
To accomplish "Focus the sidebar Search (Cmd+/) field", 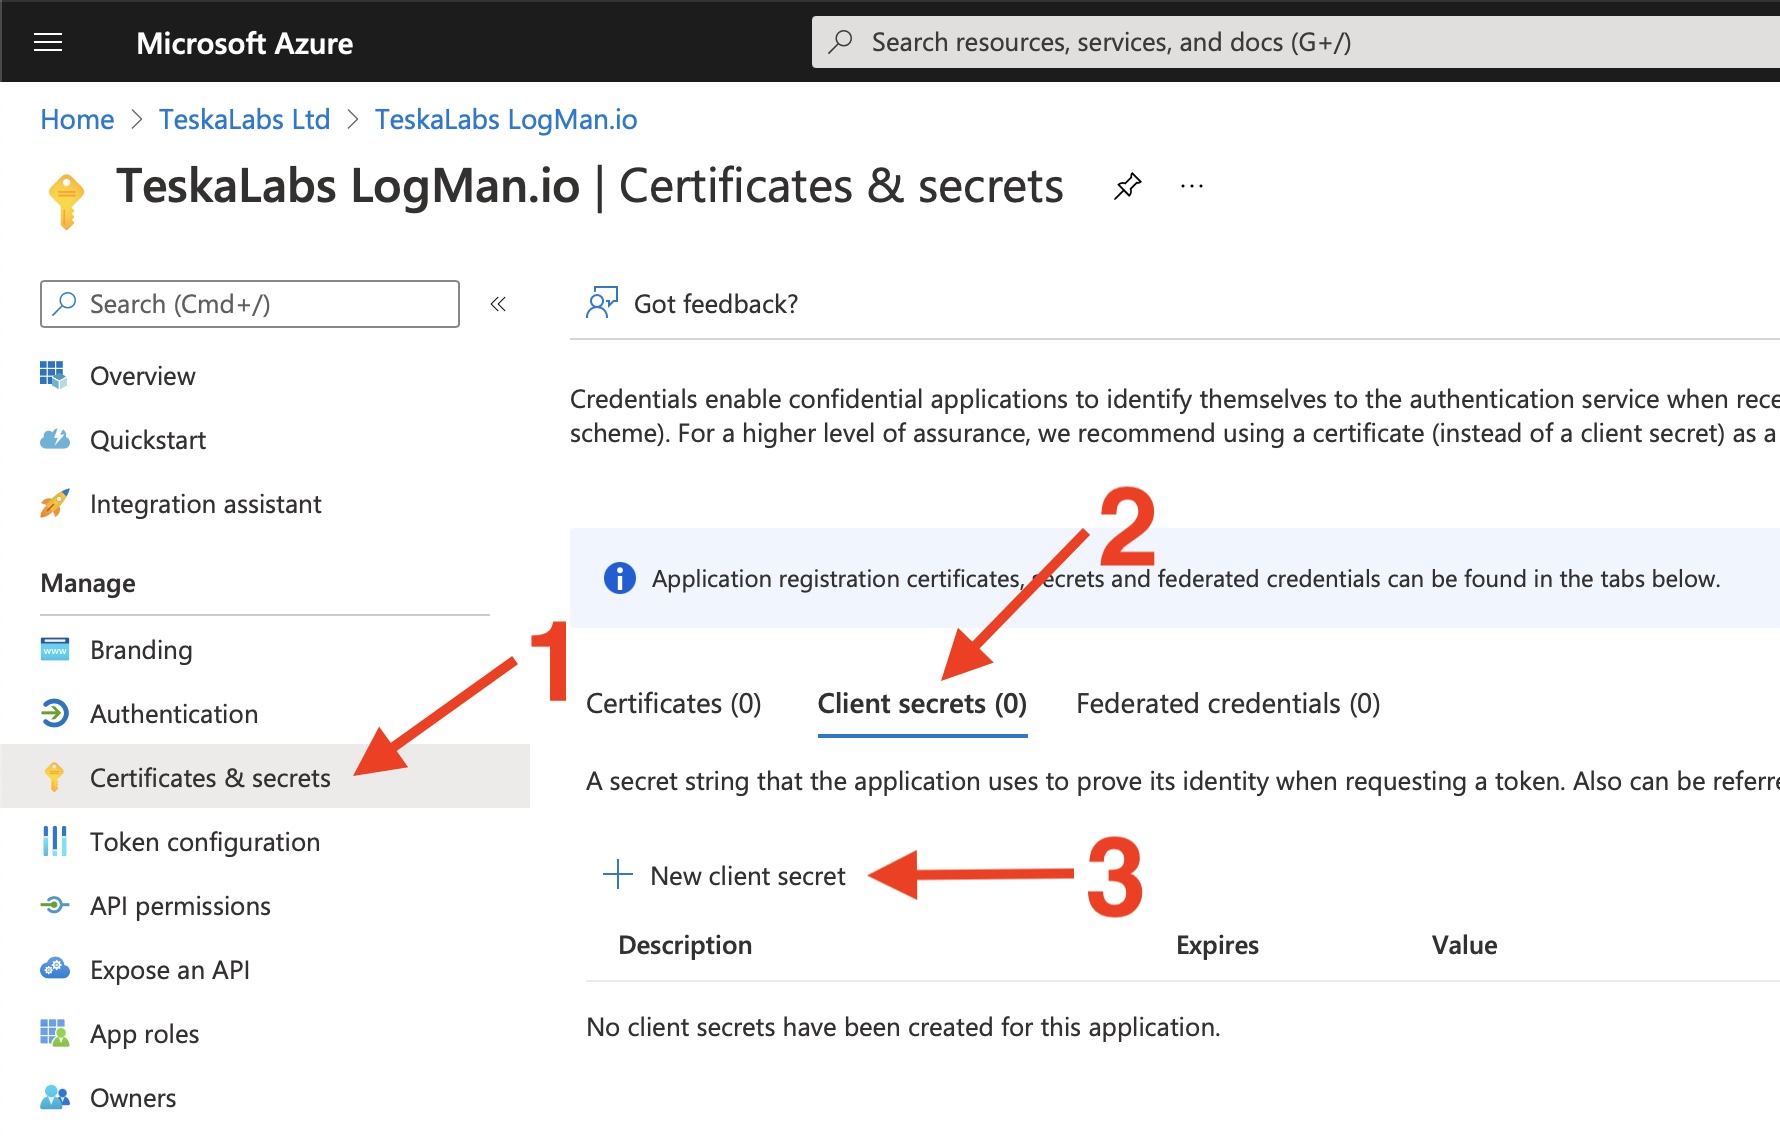I will pyautogui.click(x=250, y=304).
